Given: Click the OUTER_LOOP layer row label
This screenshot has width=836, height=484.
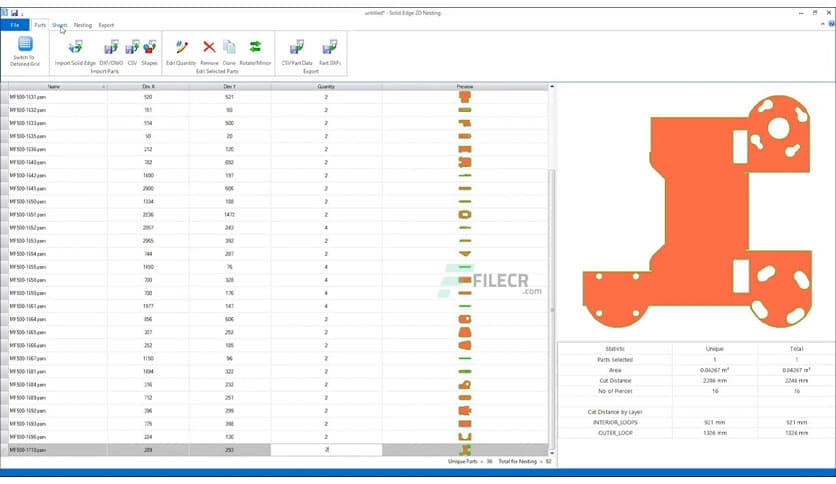Looking at the screenshot, I should click(615, 433).
